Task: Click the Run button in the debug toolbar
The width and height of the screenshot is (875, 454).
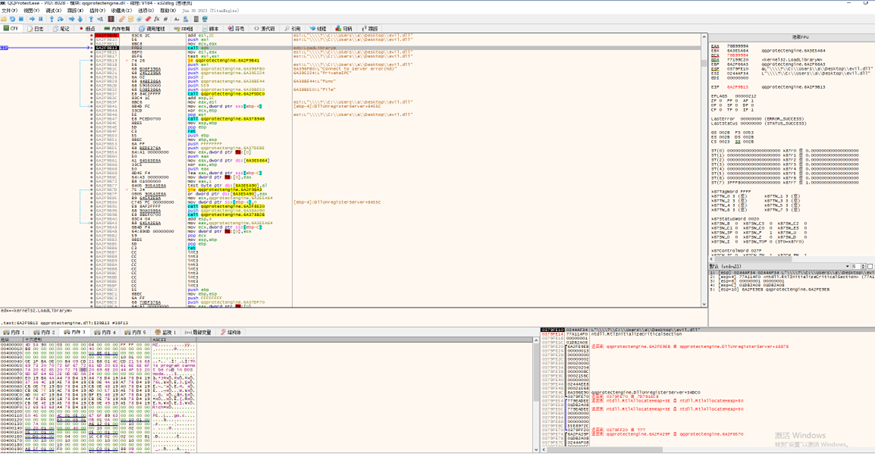Action: [33, 19]
